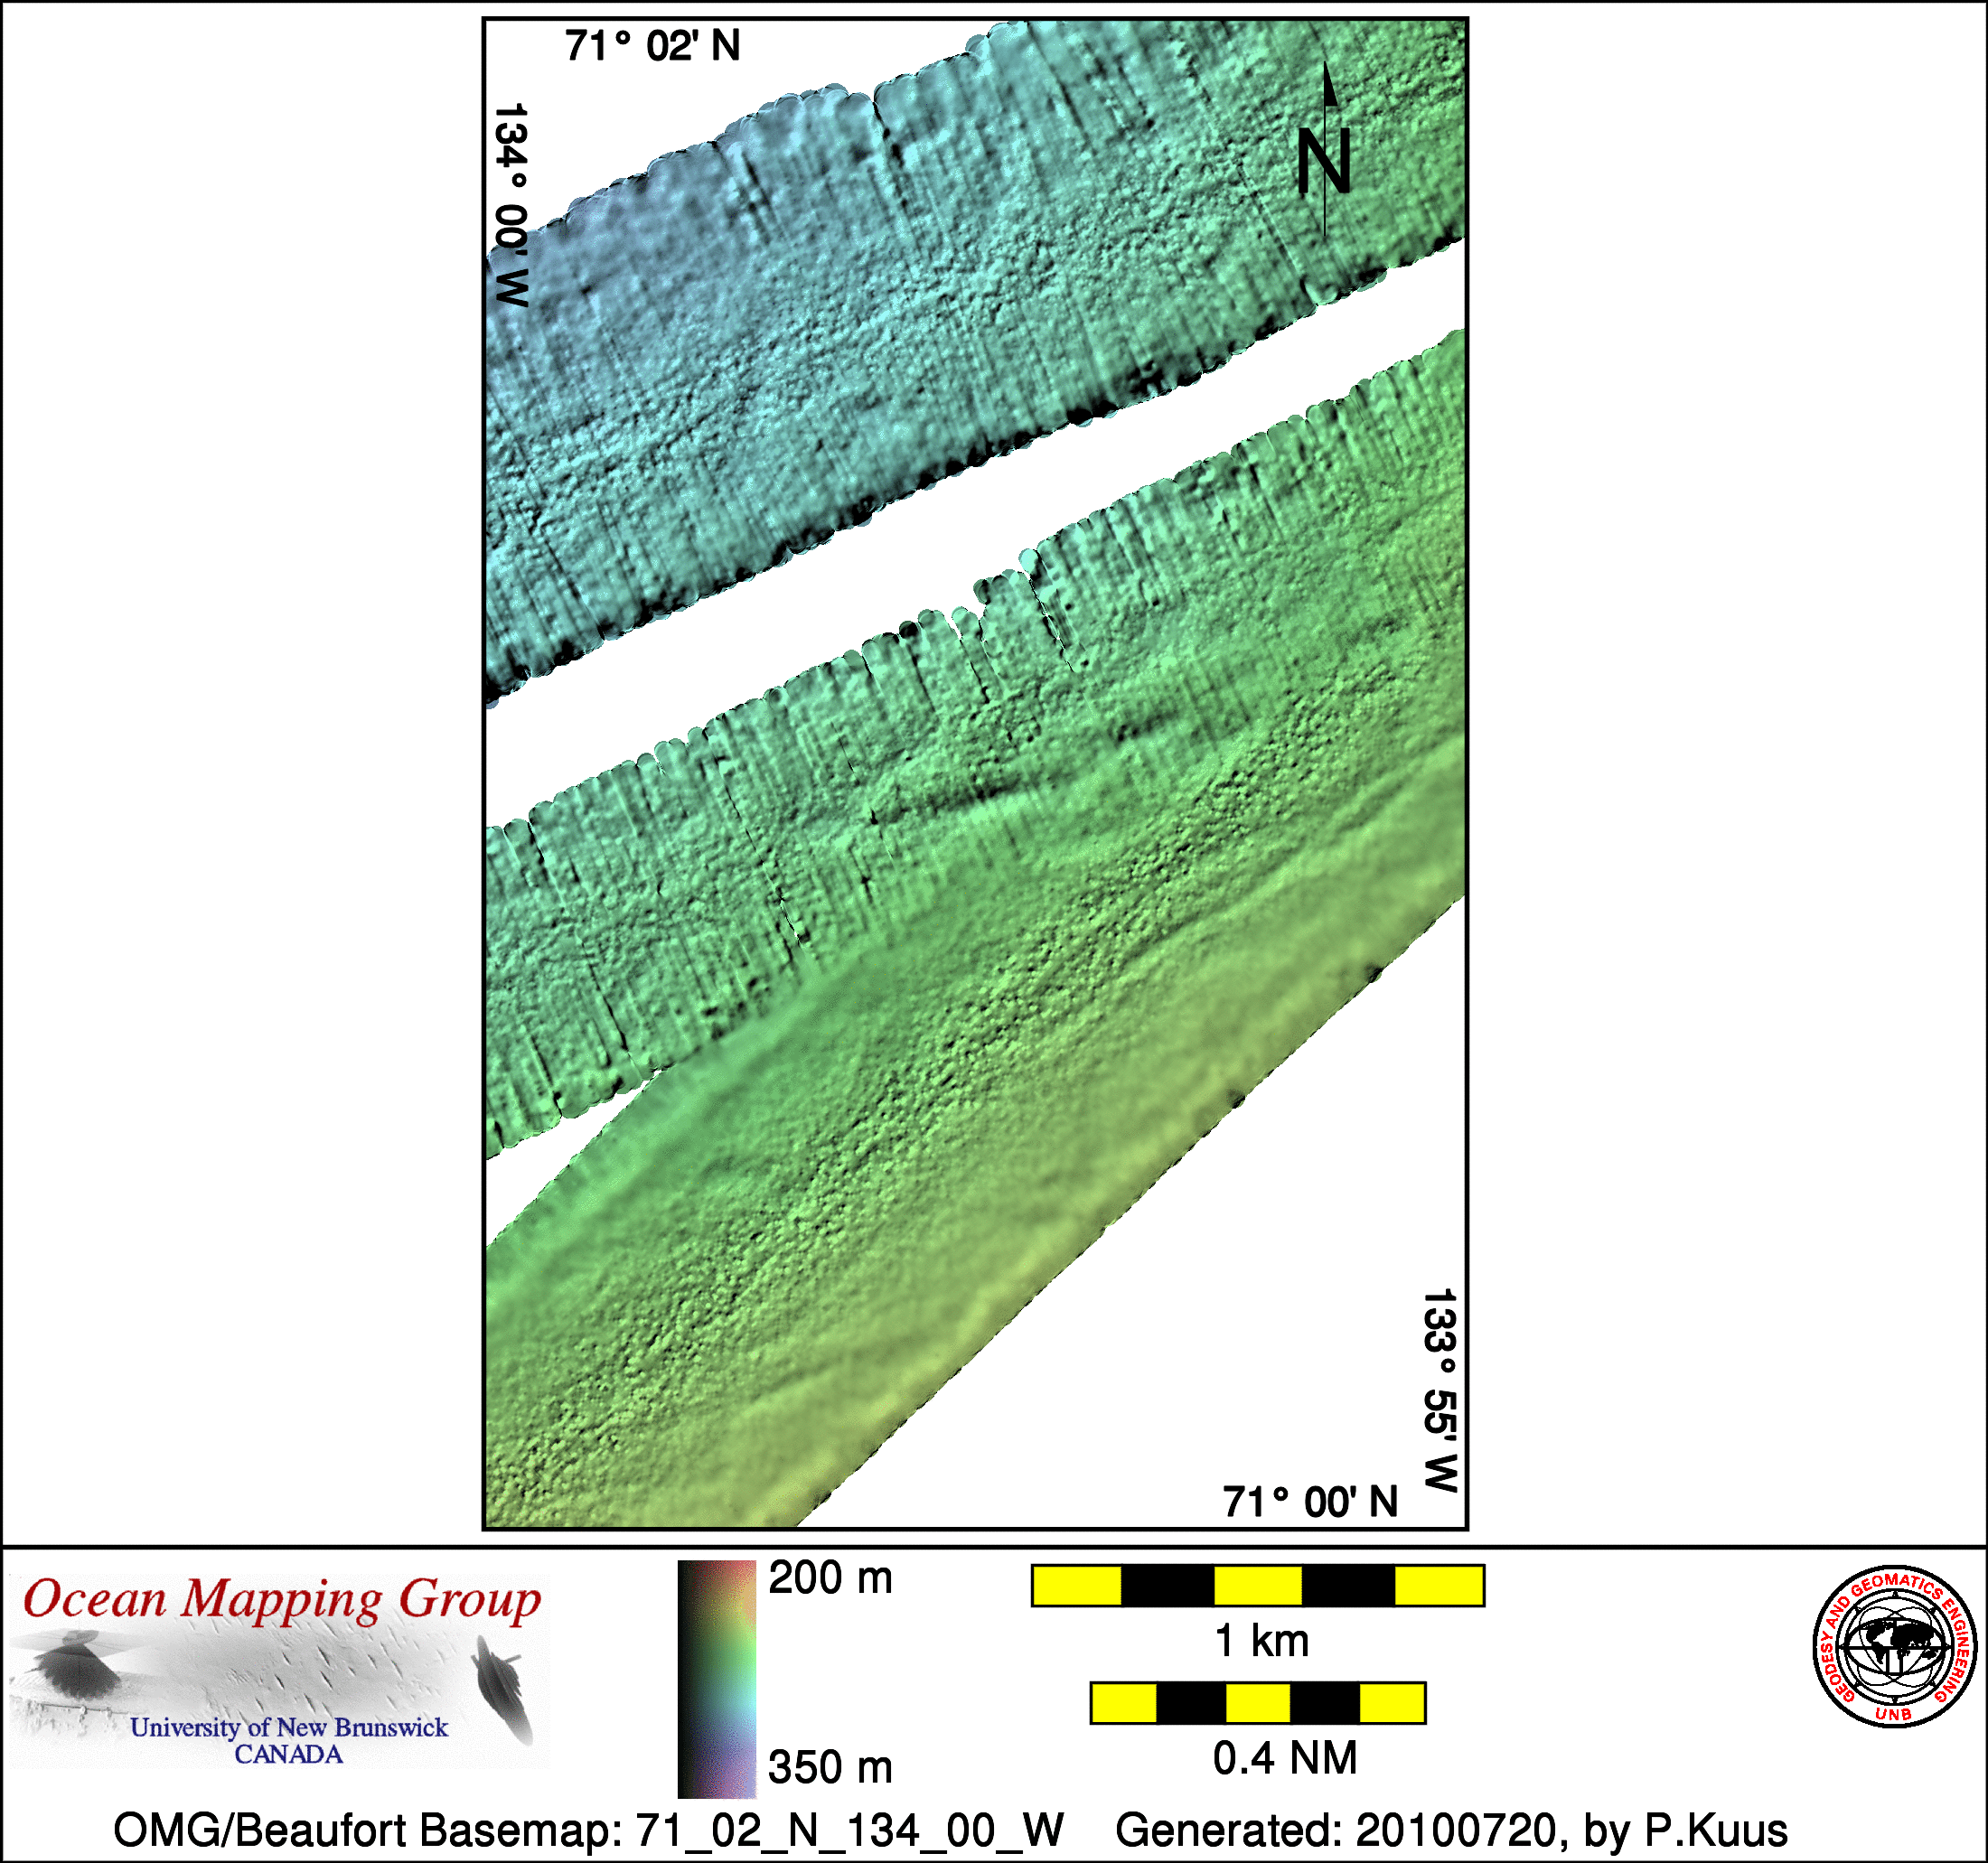
Task: Click the 1 km scale bar
Action: pos(1257,1586)
